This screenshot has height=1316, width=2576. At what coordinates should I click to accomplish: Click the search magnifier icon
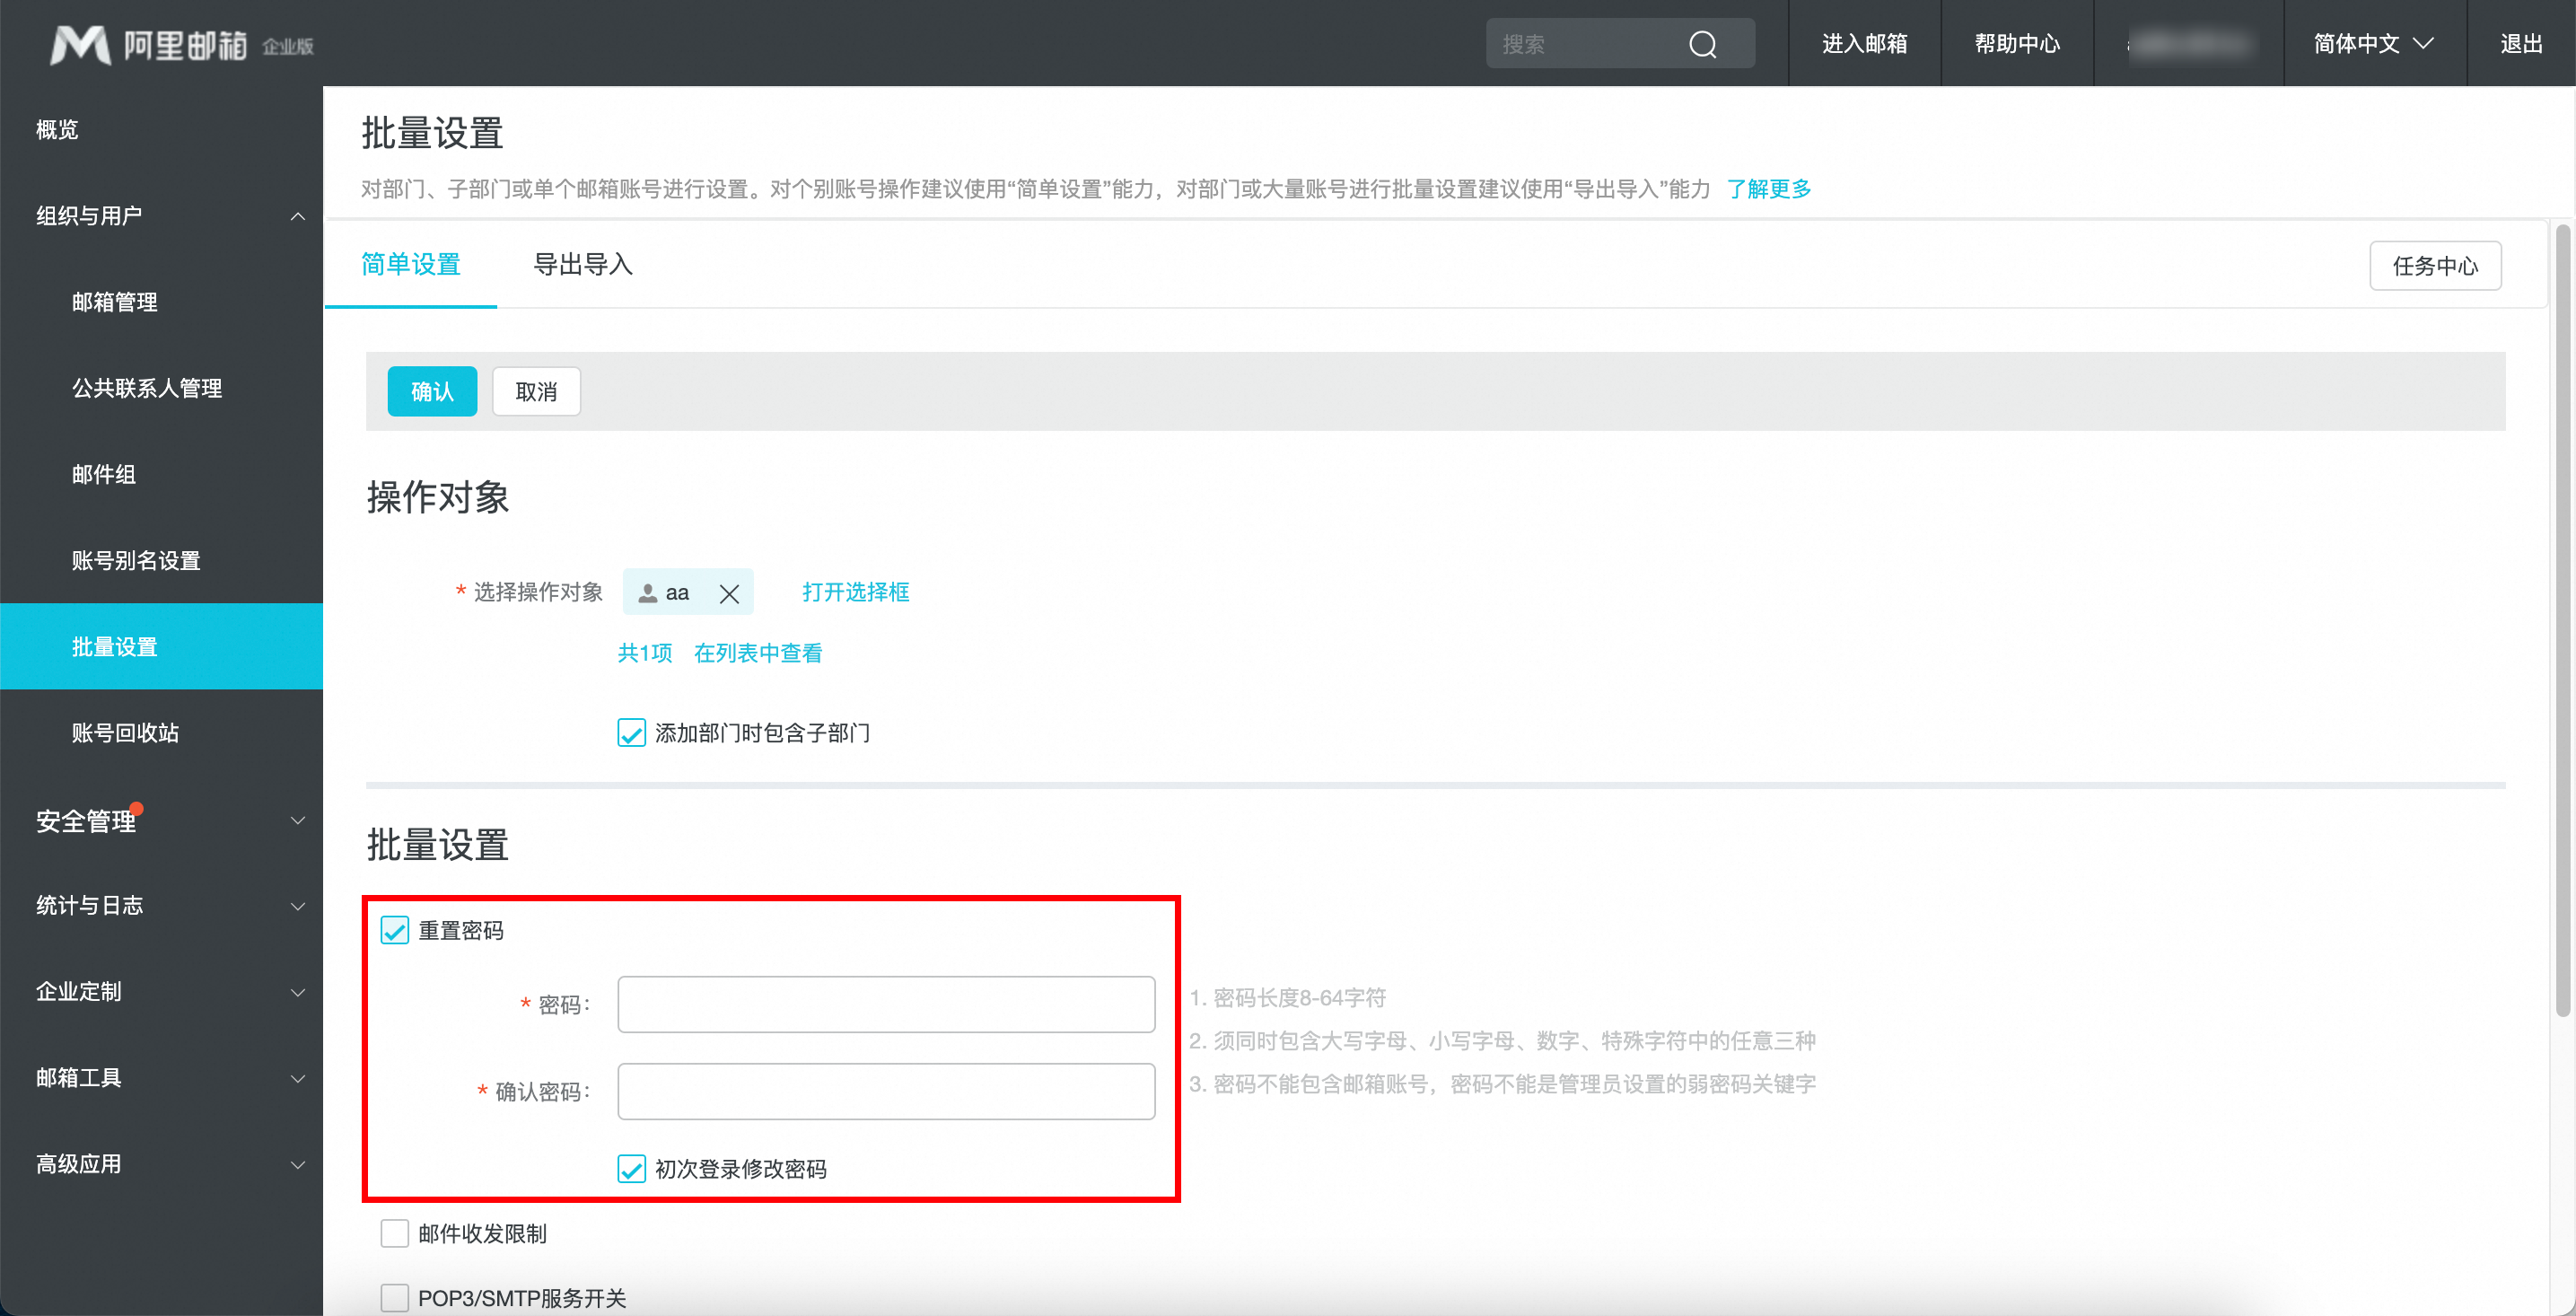[1702, 44]
